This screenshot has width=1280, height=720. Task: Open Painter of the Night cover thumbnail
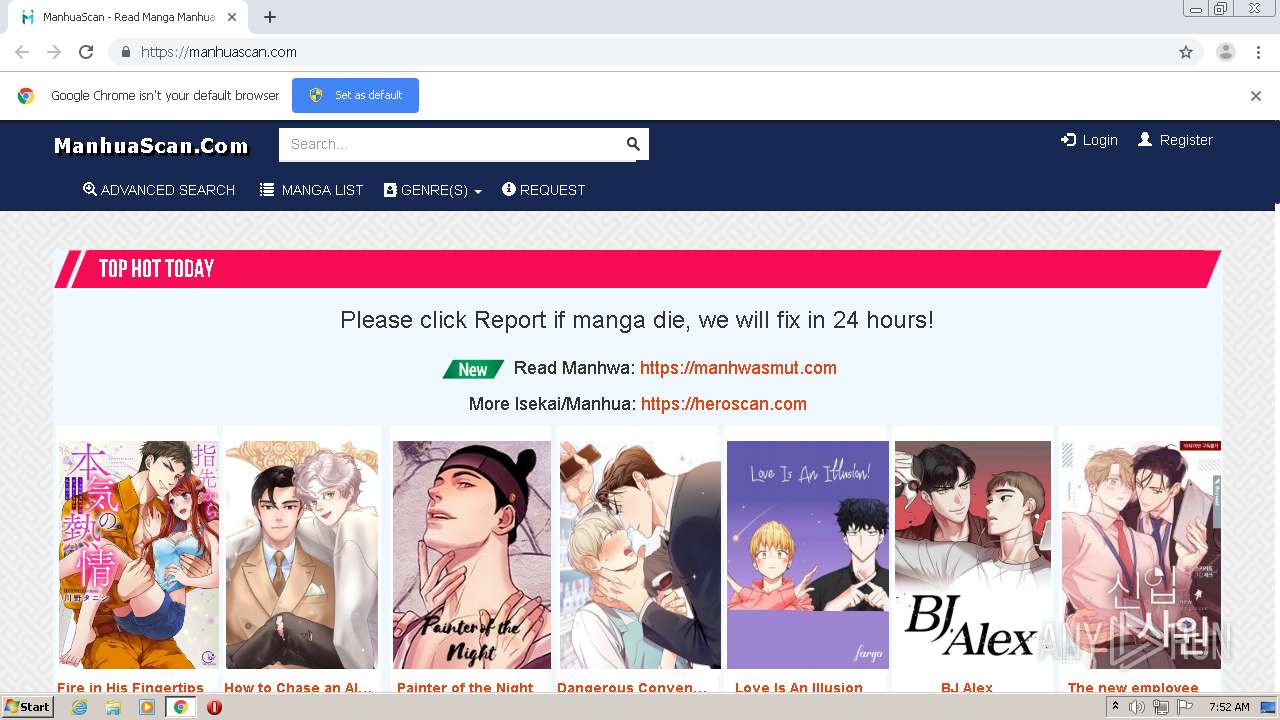[472, 555]
